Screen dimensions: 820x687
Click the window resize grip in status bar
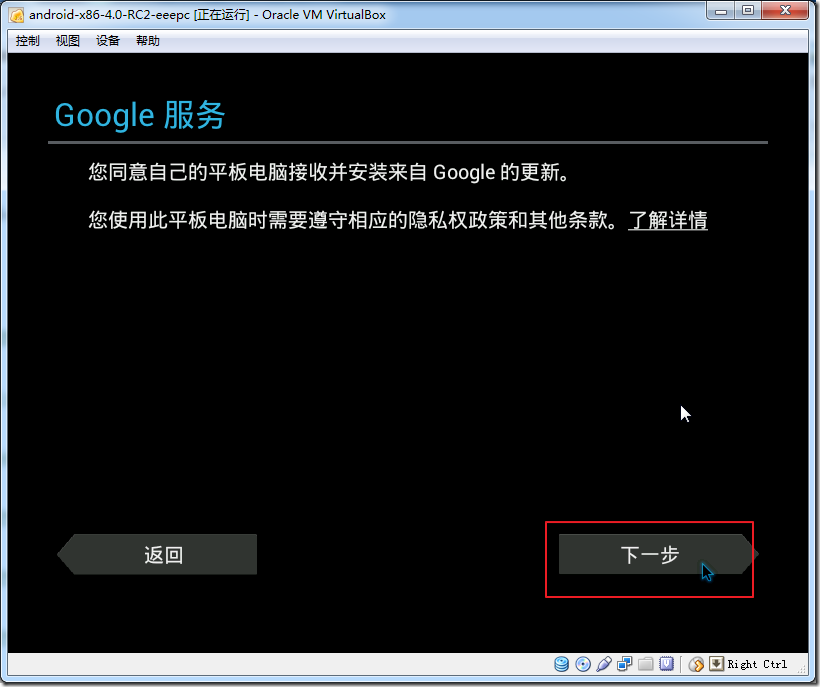click(801, 668)
